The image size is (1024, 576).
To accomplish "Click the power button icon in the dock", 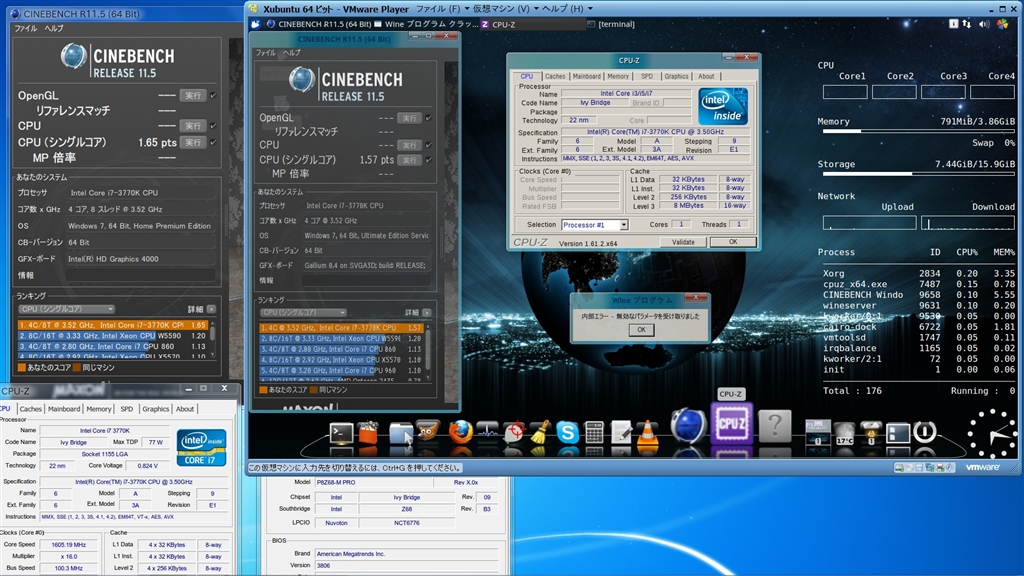I will [924, 432].
